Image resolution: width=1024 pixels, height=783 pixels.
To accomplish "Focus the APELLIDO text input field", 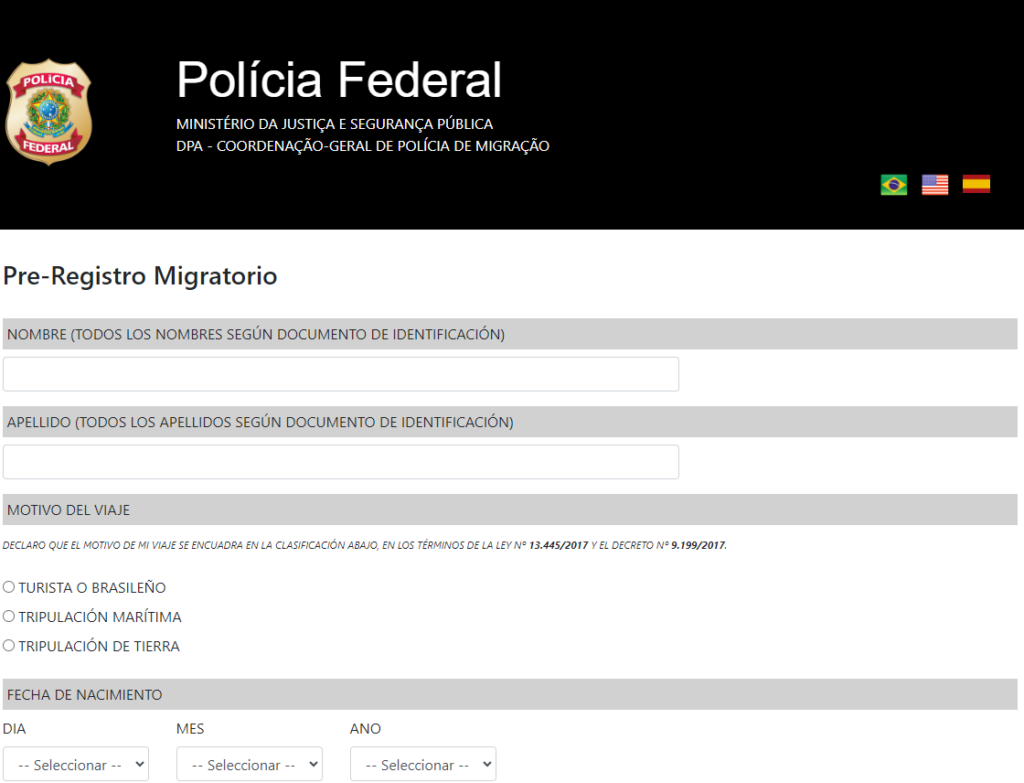I will (x=341, y=462).
